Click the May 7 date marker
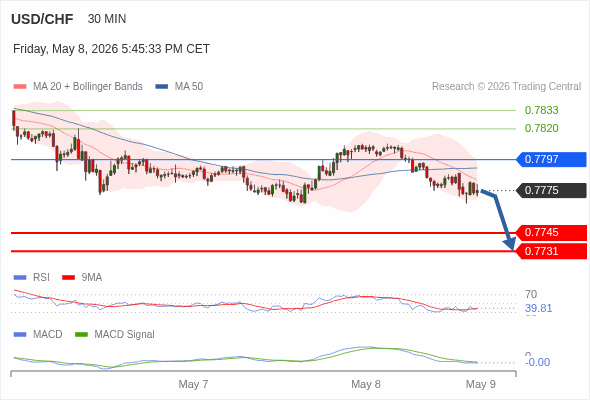Screen dimensions: 590x400 click(193, 384)
